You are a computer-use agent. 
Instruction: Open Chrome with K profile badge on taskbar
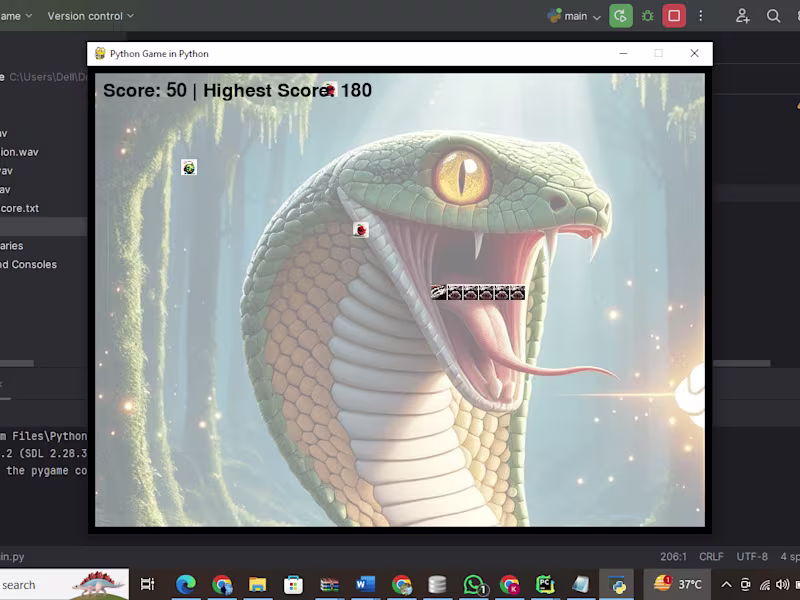(509, 585)
